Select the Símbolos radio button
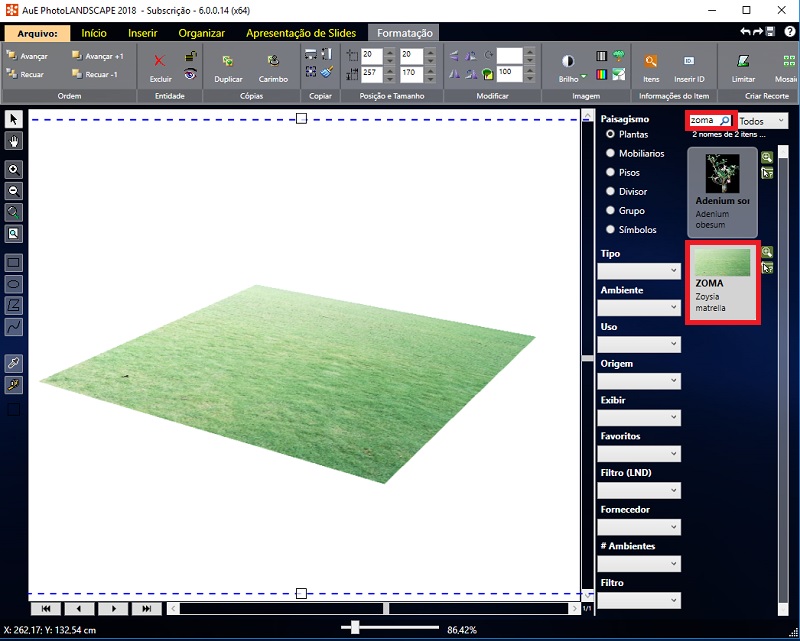Image resolution: width=800 pixels, height=641 pixels. click(611, 230)
